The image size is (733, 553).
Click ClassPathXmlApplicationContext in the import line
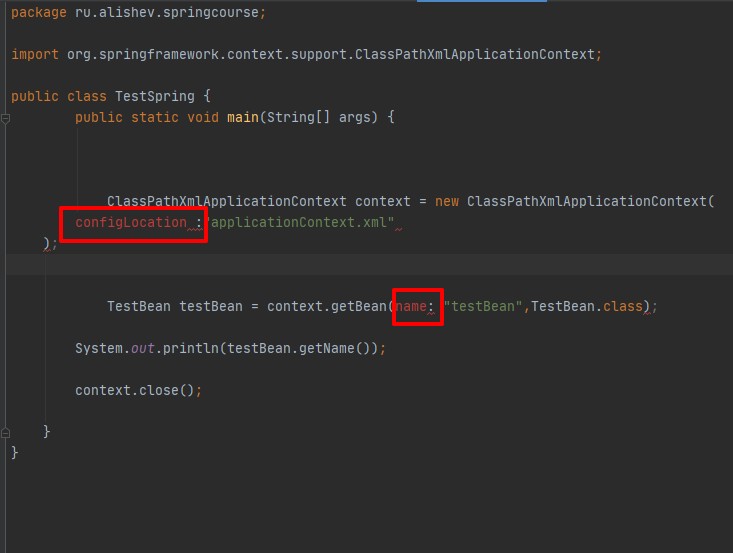click(x=474, y=54)
